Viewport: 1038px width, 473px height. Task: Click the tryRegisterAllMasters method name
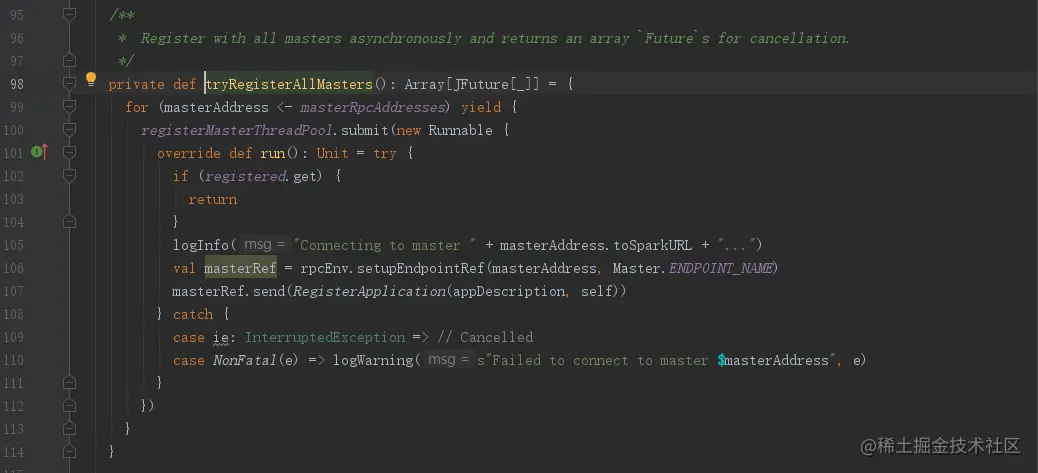point(289,84)
